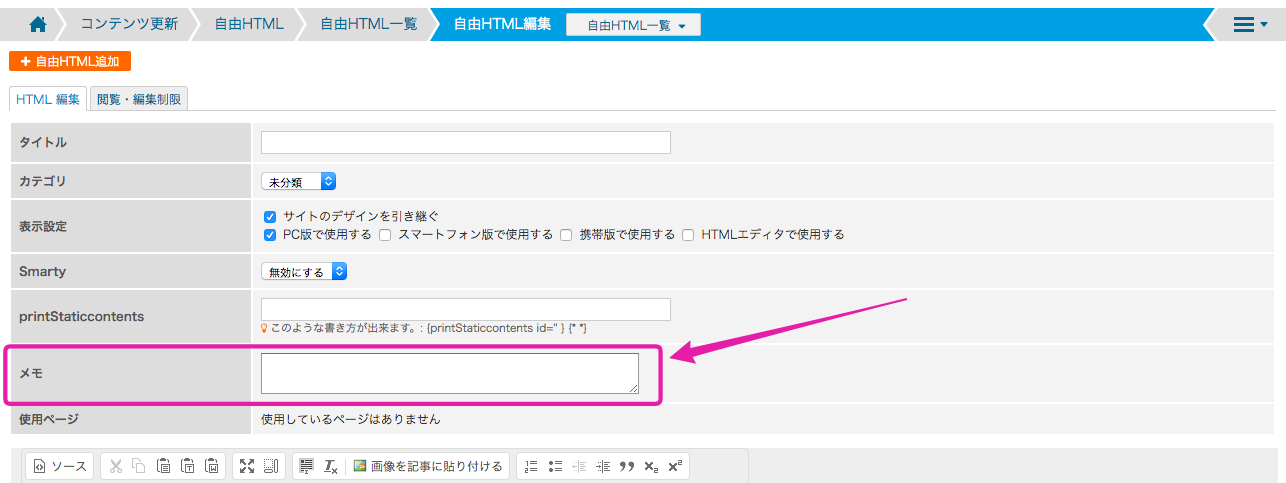This screenshot has height=483, width=1286.
Task: Click the cut scissors icon
Action: pos(115,466)
